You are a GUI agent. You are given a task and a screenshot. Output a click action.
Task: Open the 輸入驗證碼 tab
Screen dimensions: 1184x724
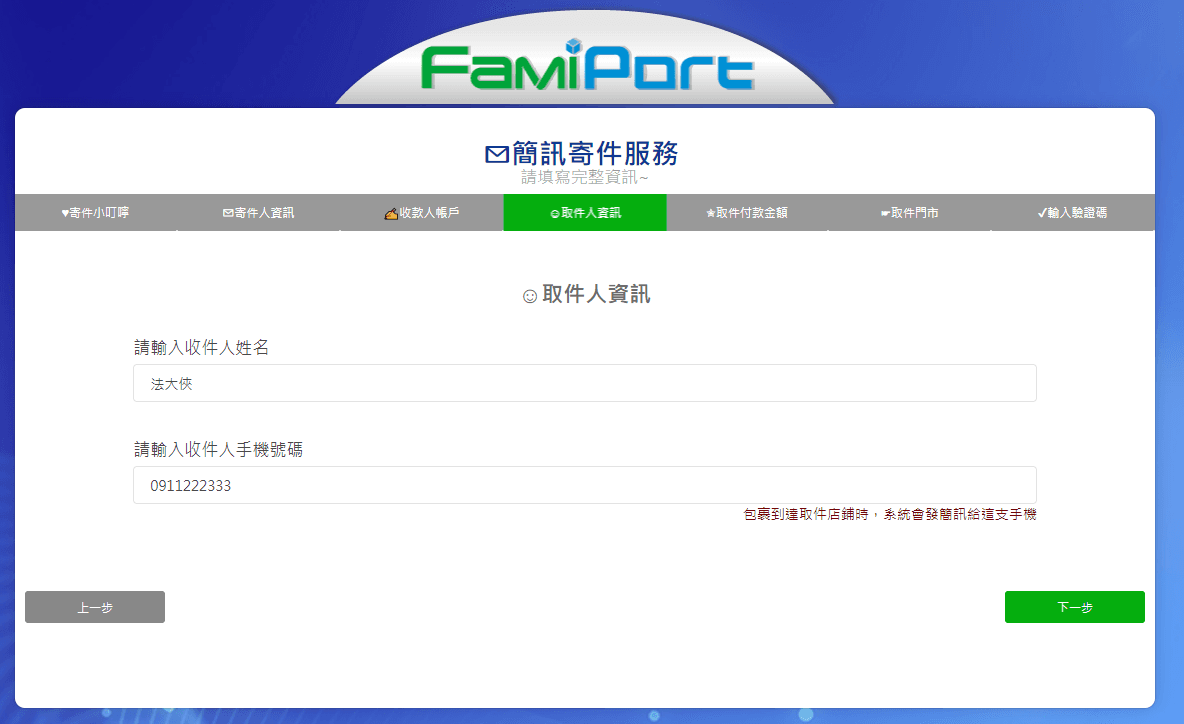pos(1073,213)
